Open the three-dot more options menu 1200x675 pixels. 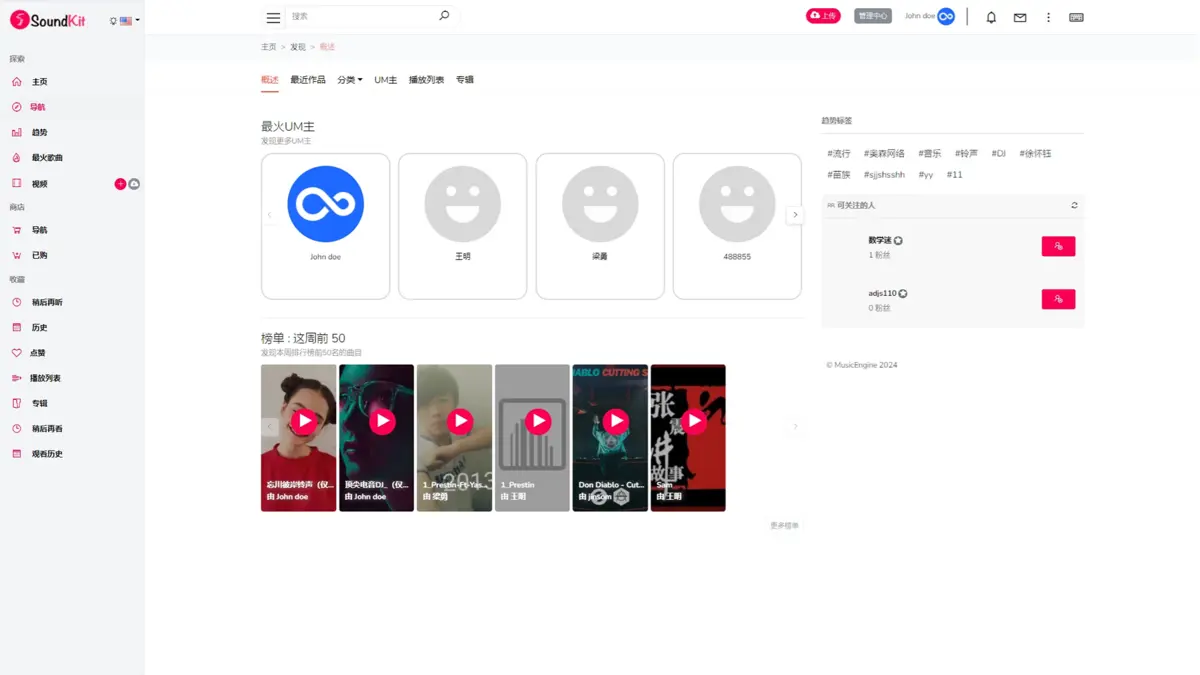(1048, 17)
